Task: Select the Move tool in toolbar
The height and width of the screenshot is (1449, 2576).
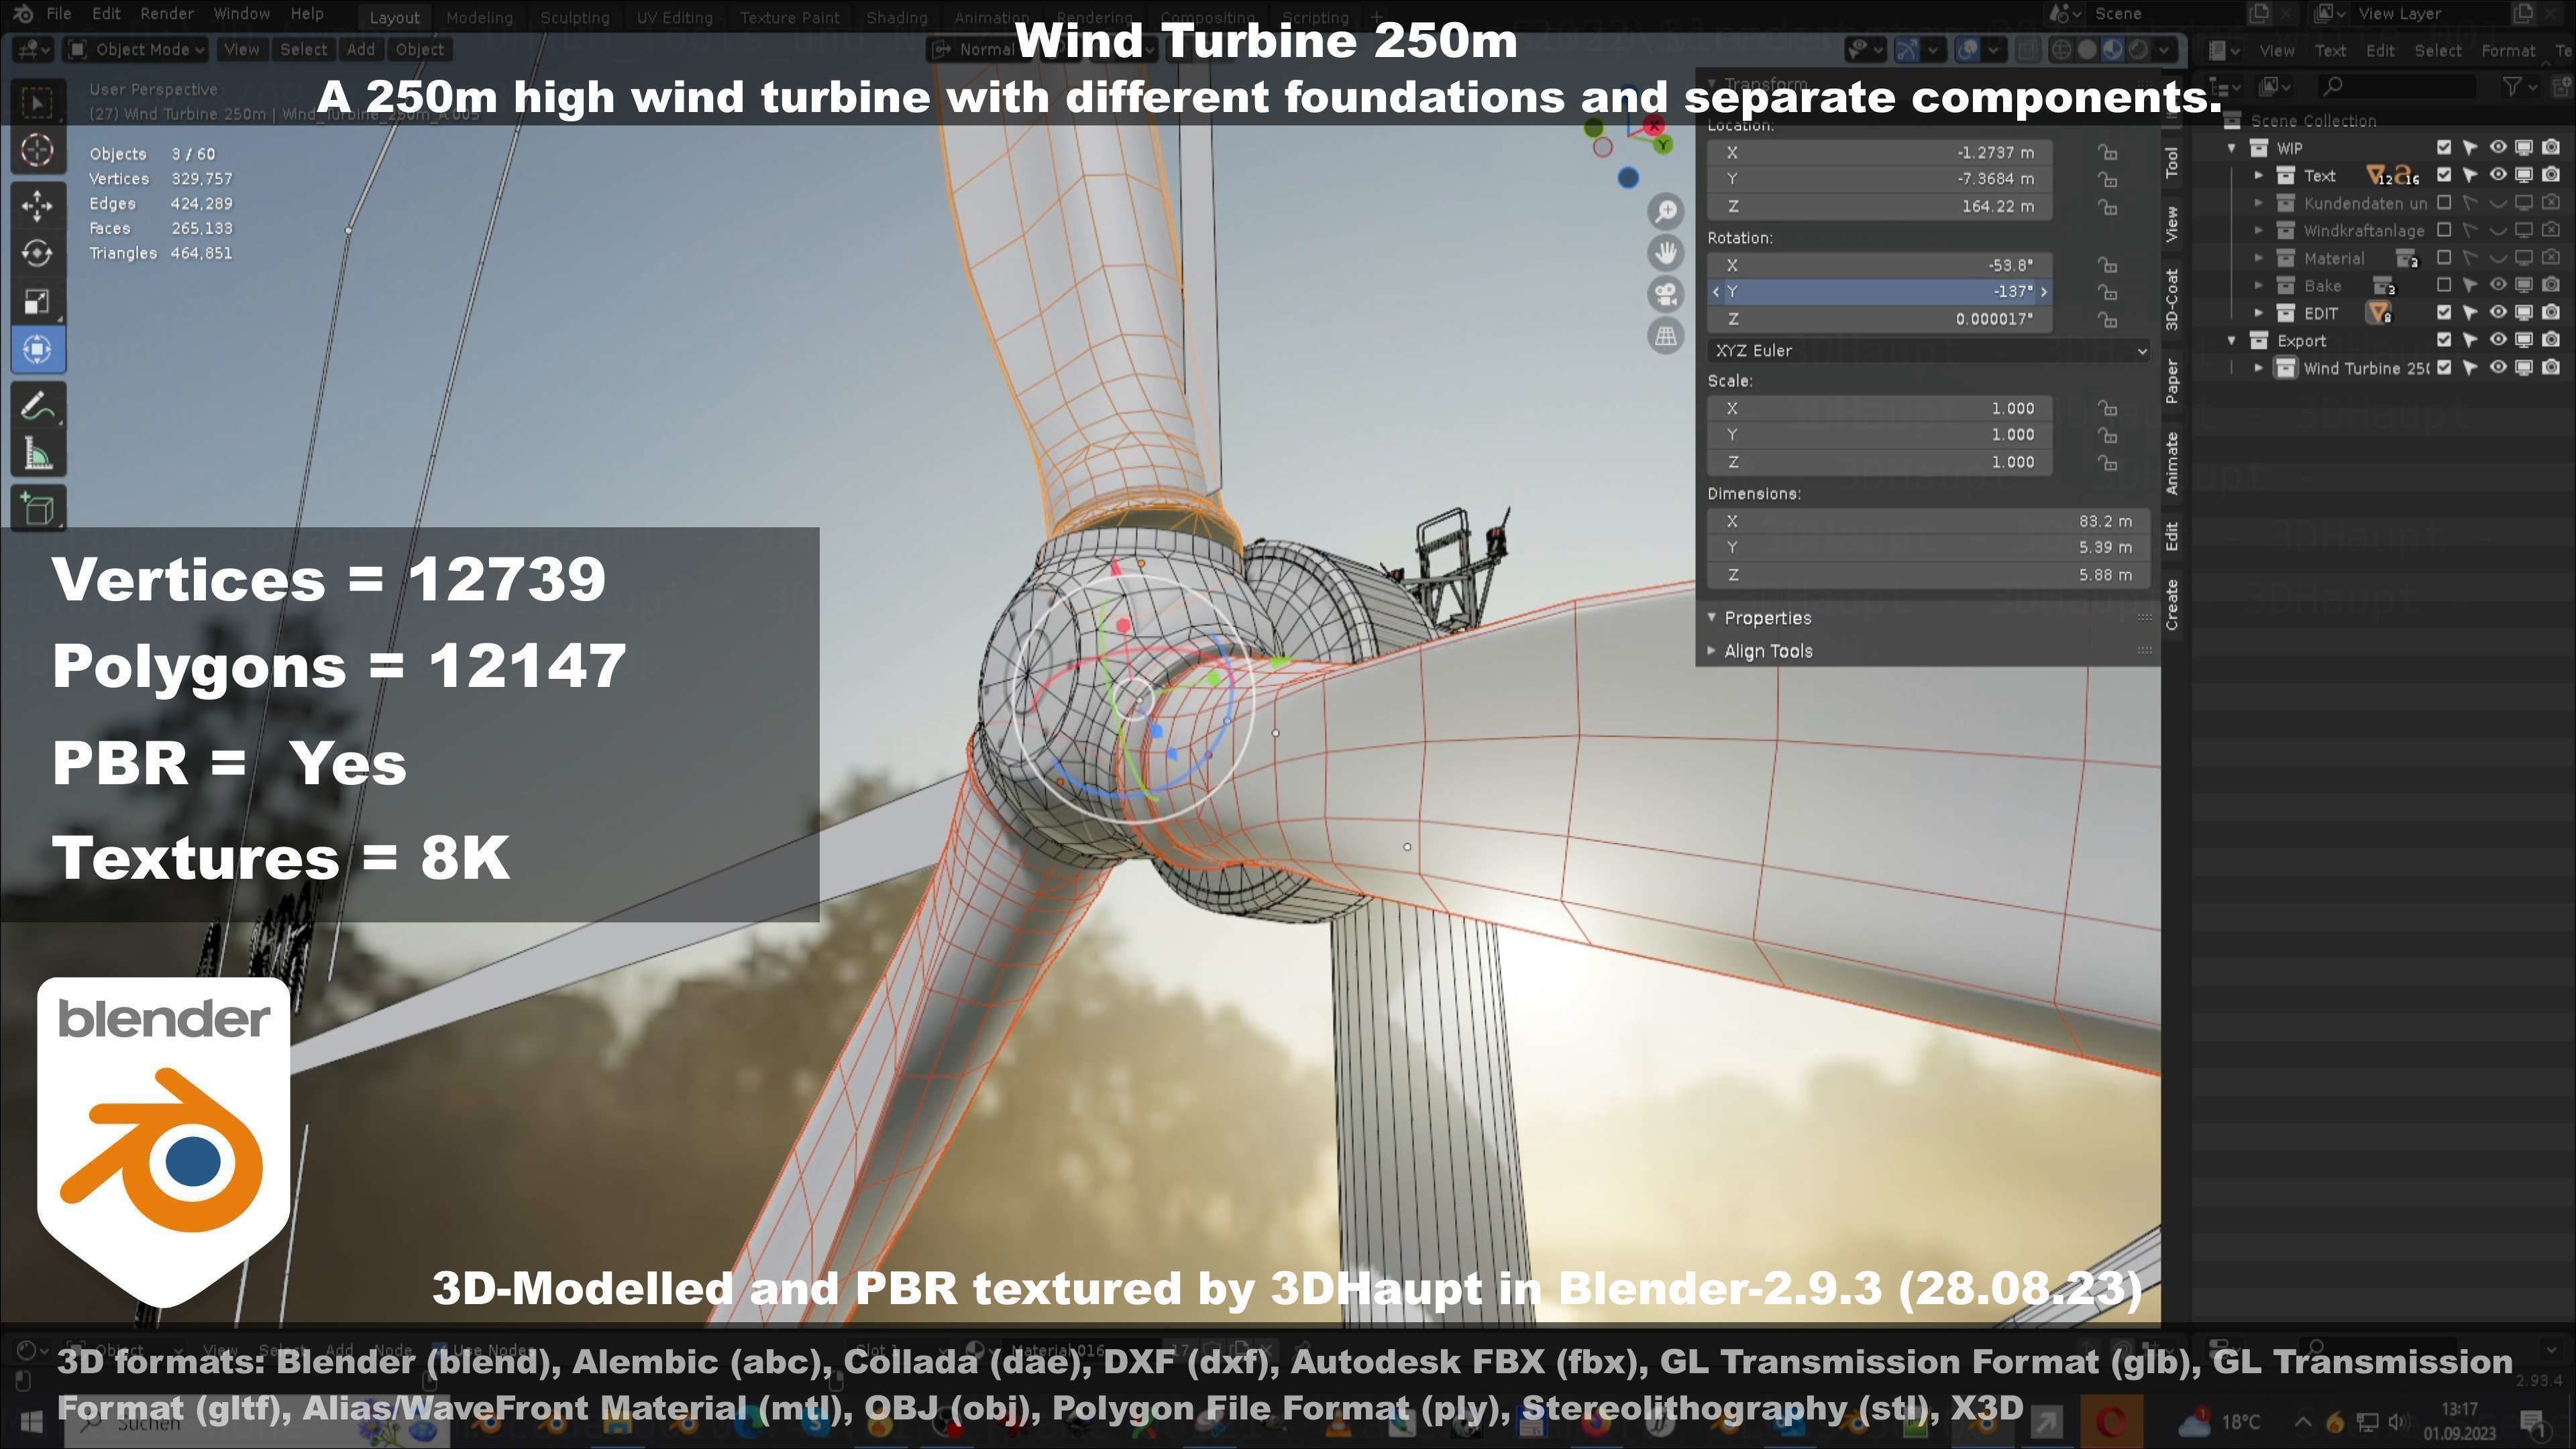Action: tap(37, 205)
